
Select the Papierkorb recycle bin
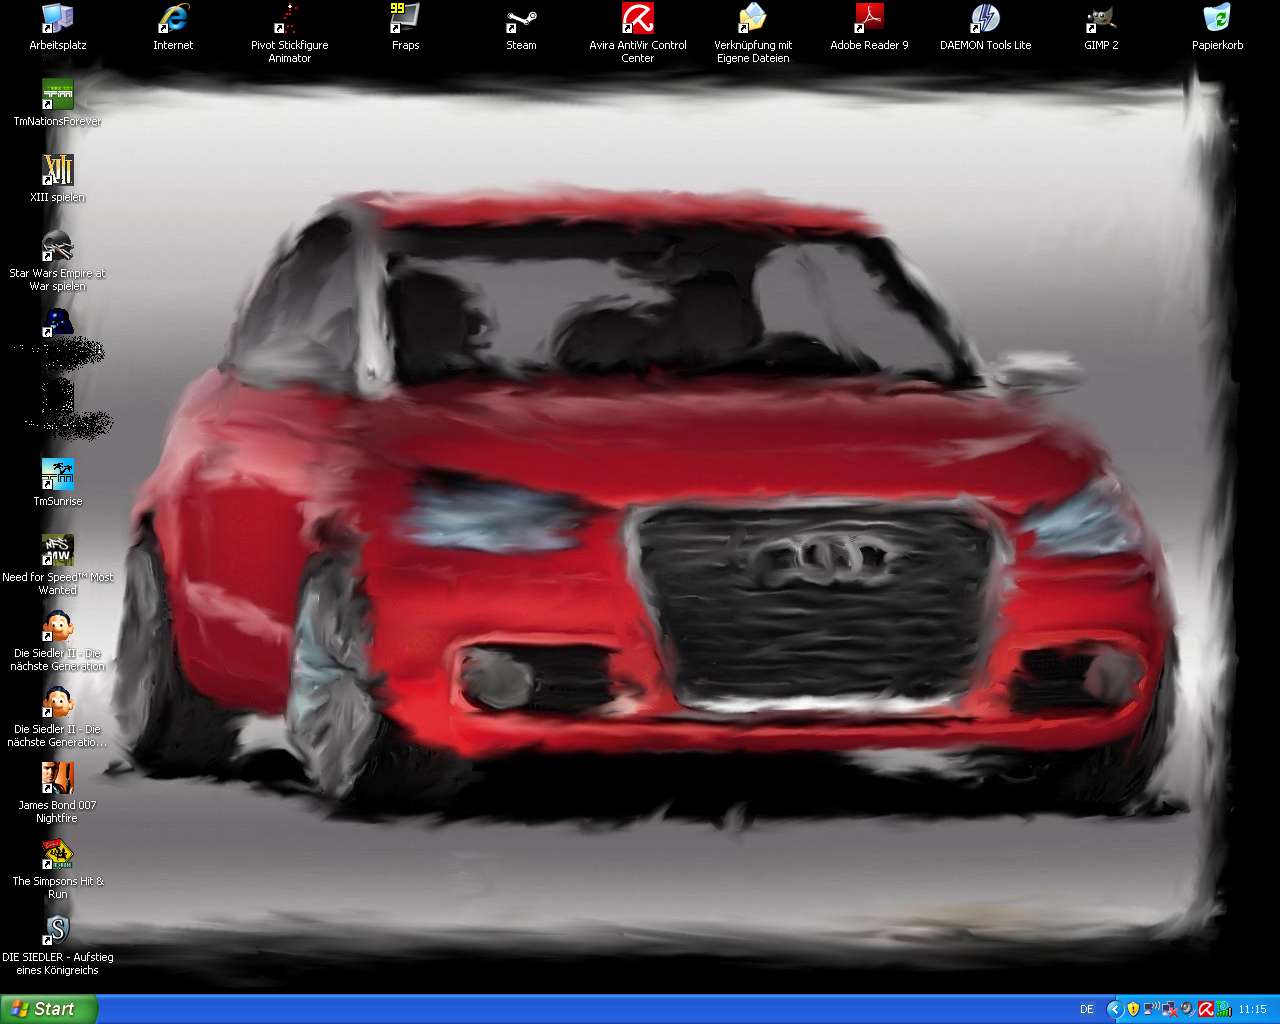1217,19
